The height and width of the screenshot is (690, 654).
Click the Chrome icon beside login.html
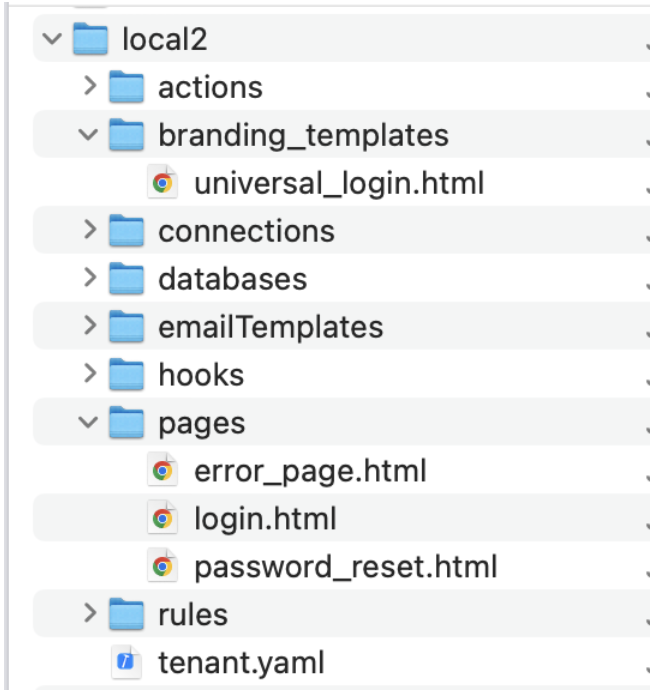click(x=162, y=519)
